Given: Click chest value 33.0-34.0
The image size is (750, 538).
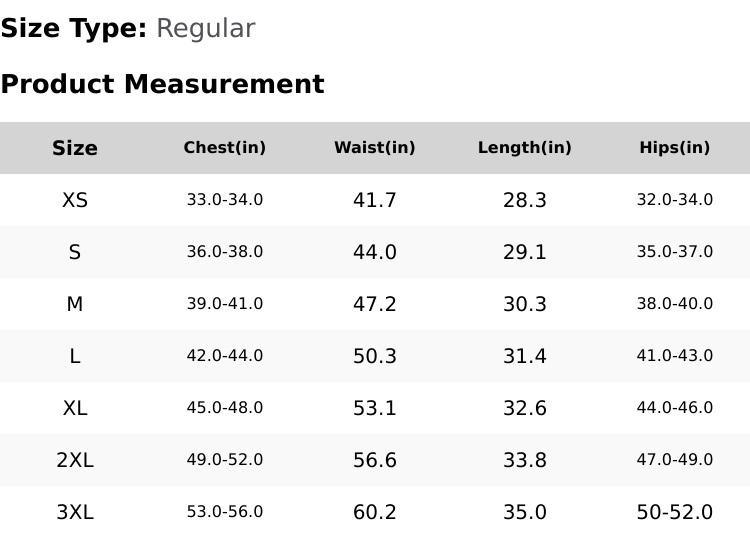Looking at the screenshot, I should 225,200.
